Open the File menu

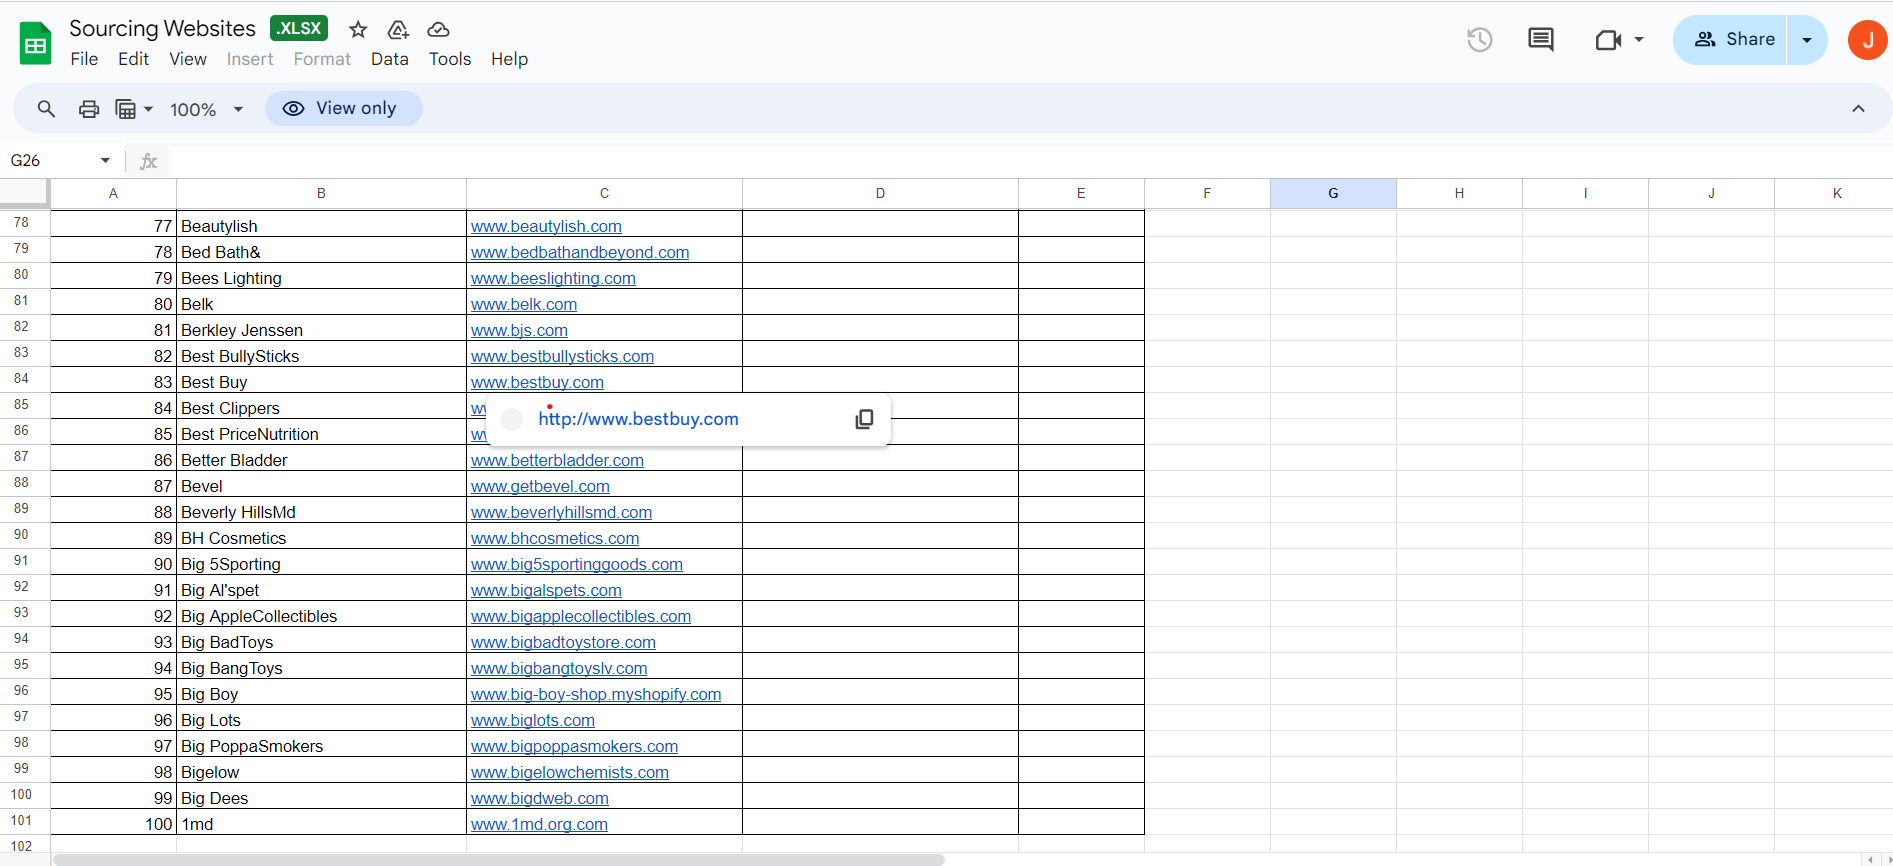click(84, 59)
